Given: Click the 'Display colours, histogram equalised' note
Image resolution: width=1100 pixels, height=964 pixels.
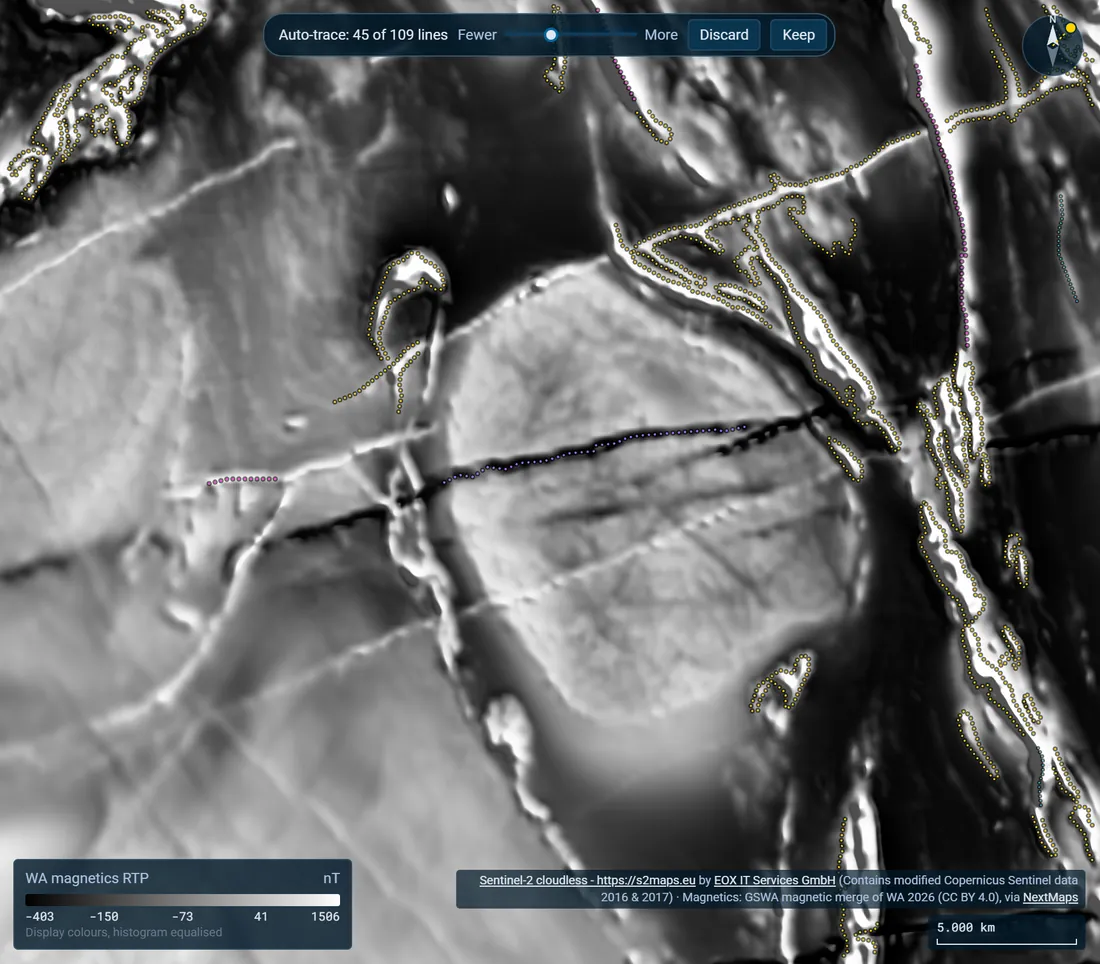Looking at the screenshot, I should point(123,932).
